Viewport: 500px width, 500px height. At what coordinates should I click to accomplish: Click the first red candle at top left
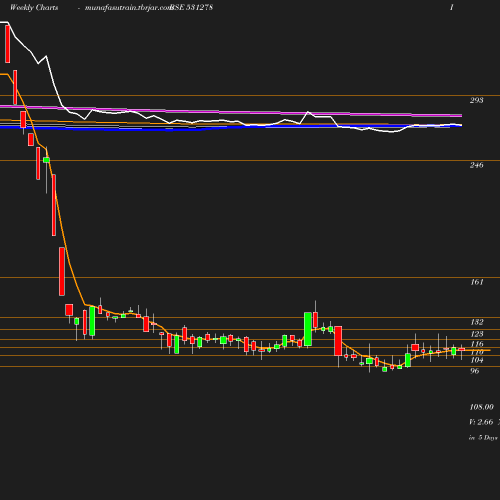click(x=8, y=44)
